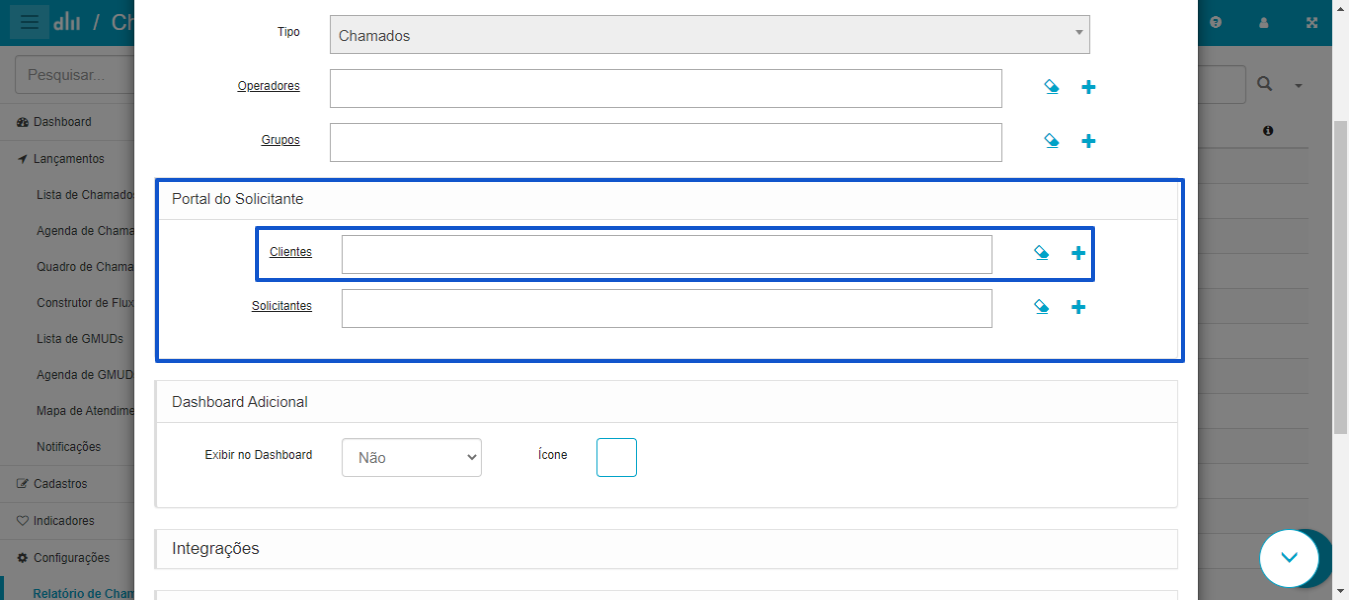1349x600 pixels.
Task: Click the chart logo icon in header
Action: click(x=67, y=22)
